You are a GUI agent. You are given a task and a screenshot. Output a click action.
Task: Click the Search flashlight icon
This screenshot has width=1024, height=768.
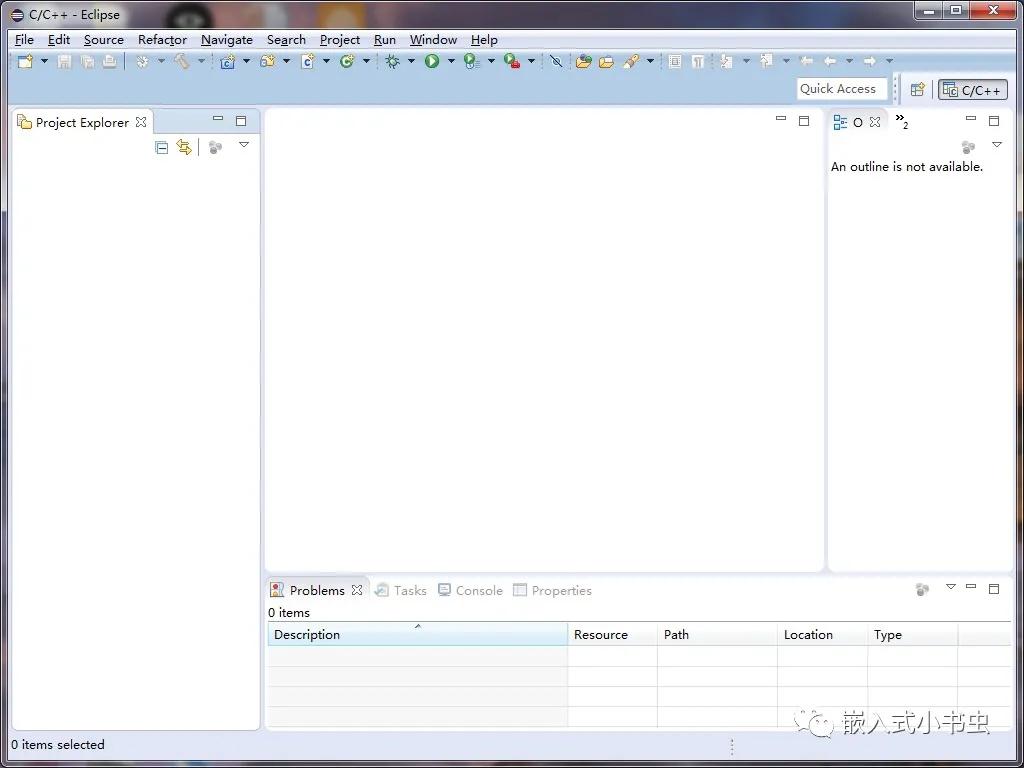pyautogui.click(x=631, y=61)
